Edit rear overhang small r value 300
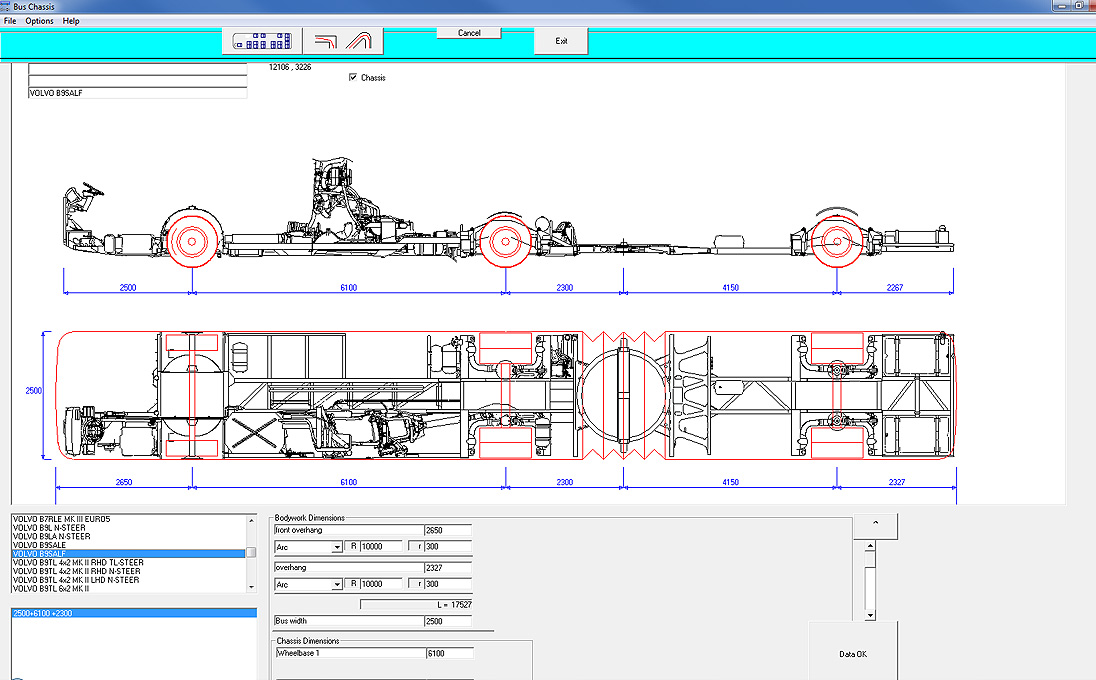 click(448, 584)
